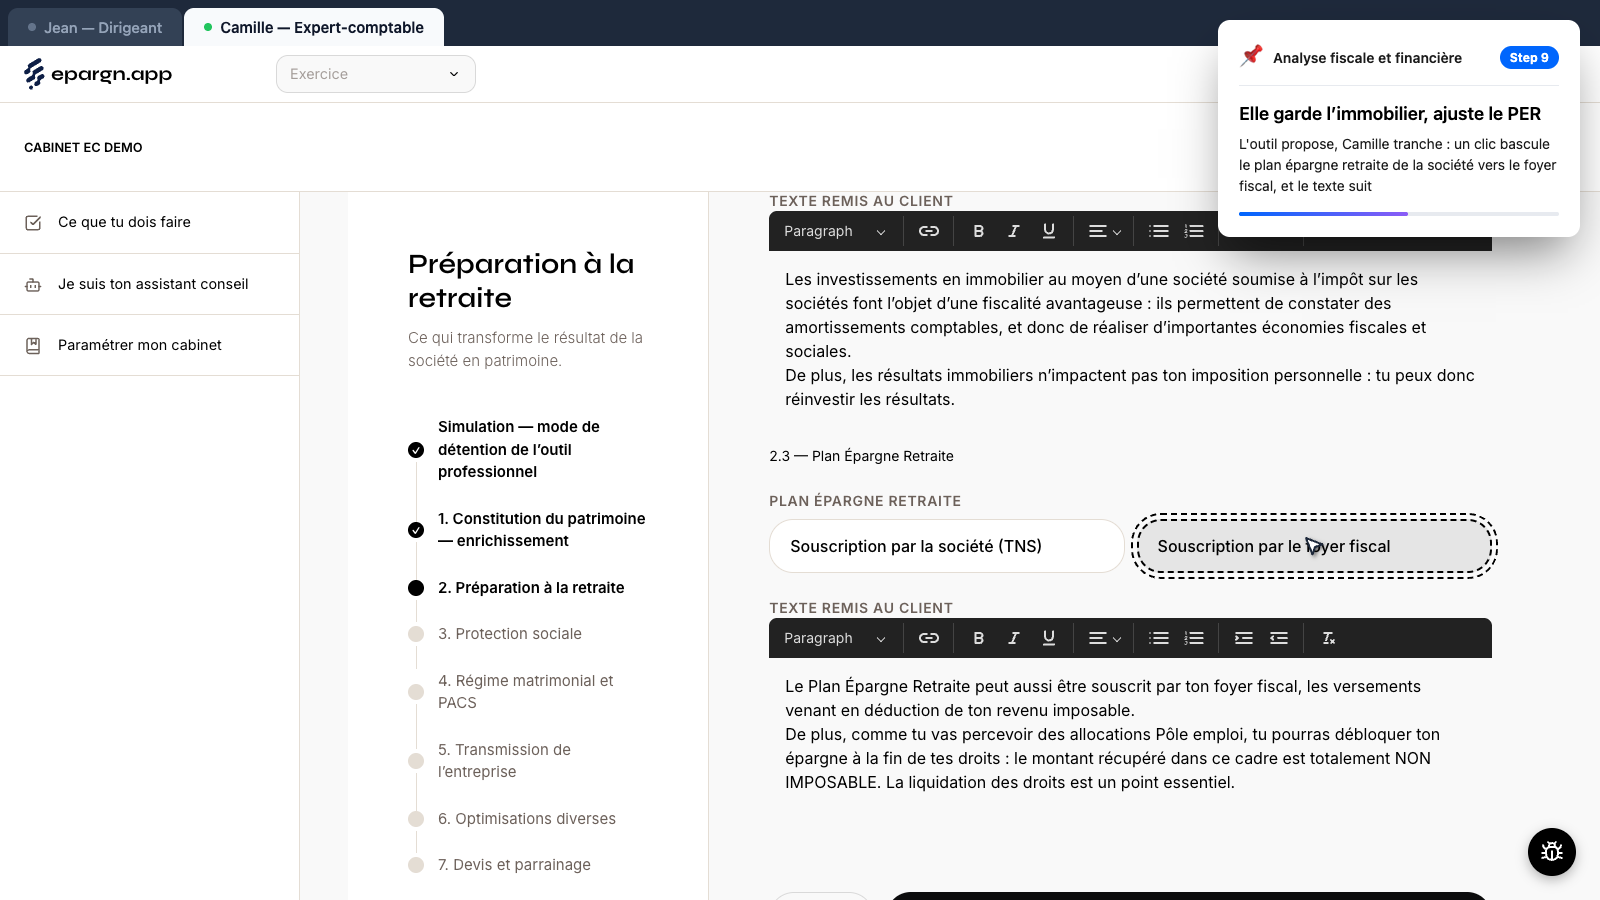Viewport: 1600px width, 900px height.
Task: Insert a link in the immobilier text toolbar
Action: [929, 231]
